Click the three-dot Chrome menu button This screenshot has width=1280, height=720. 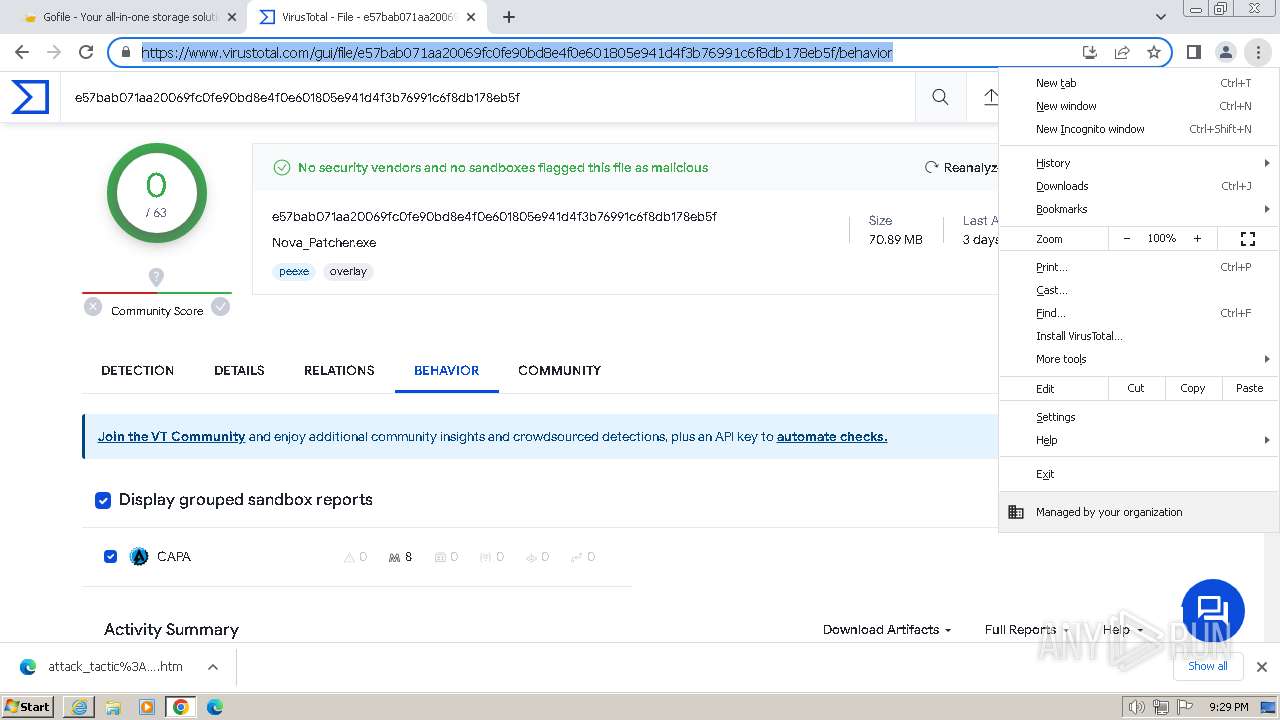[x=1257, y=52]
